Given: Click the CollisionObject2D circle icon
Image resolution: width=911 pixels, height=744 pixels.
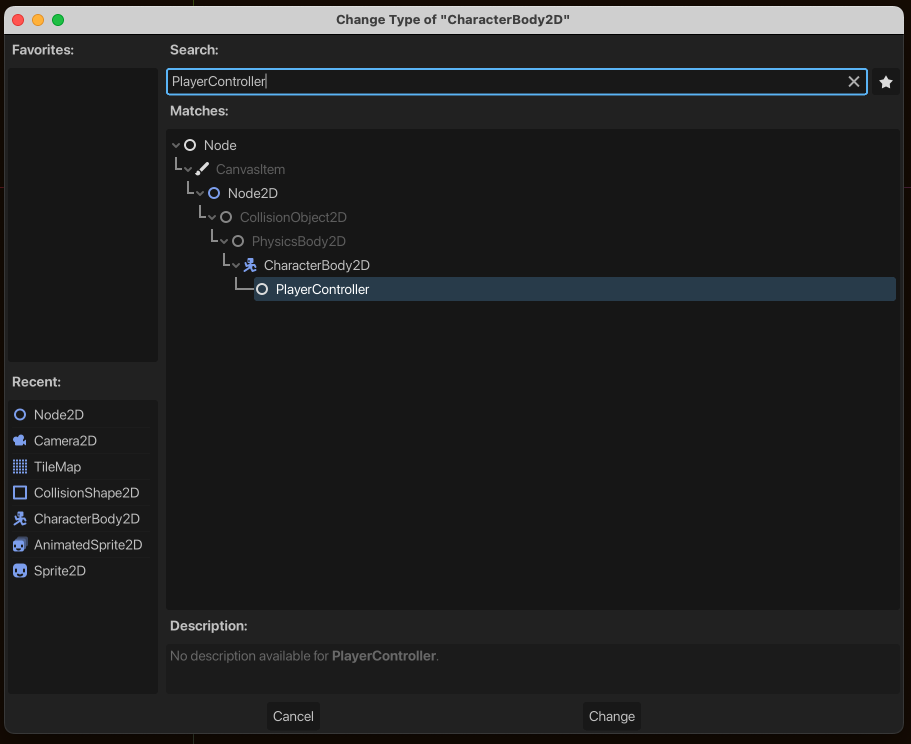Looking at the screenshot, I should click(226, 217).
